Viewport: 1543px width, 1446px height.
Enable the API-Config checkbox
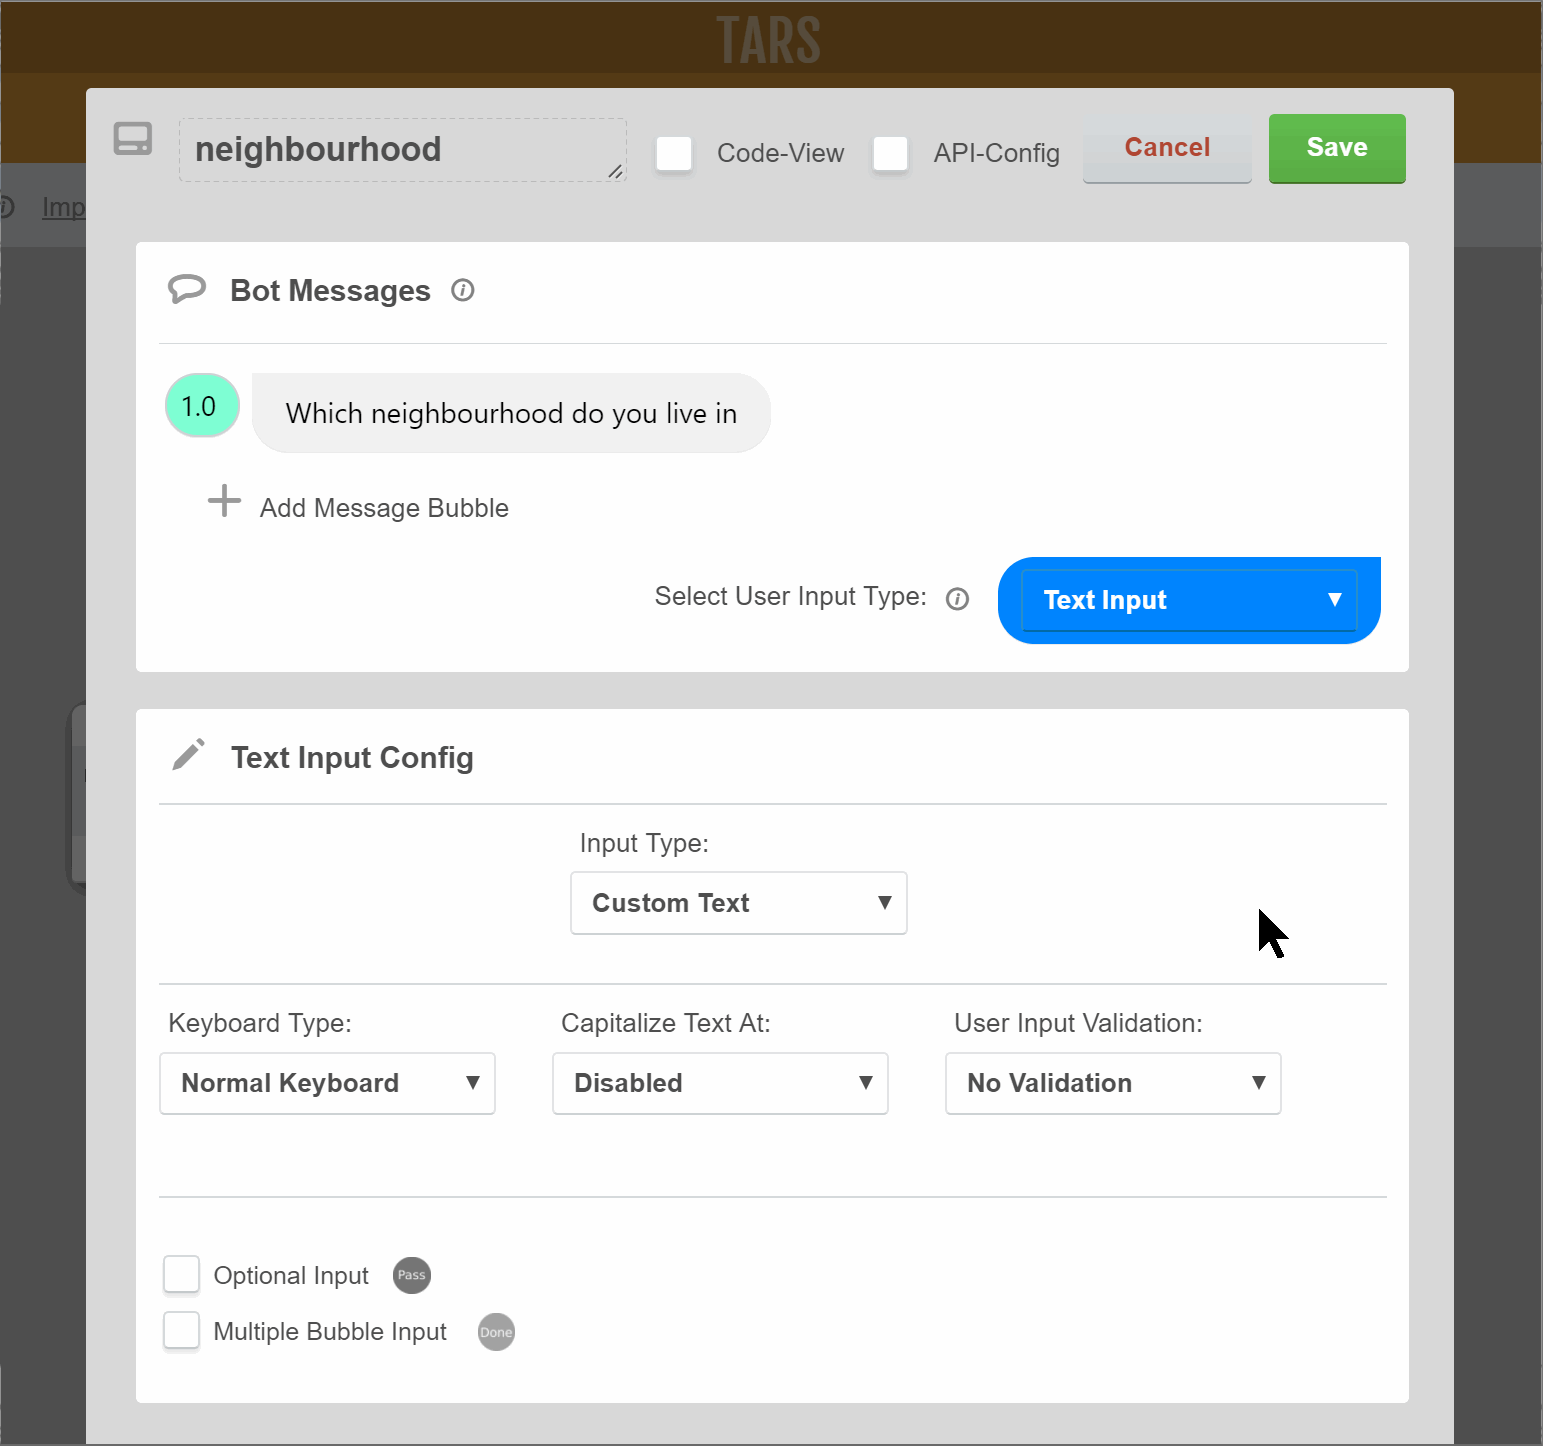[x=890, y=154]
